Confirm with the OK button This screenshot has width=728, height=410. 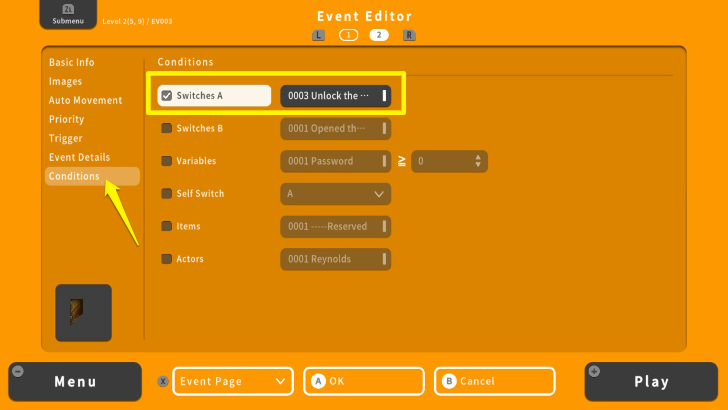(x=364, y=381)
